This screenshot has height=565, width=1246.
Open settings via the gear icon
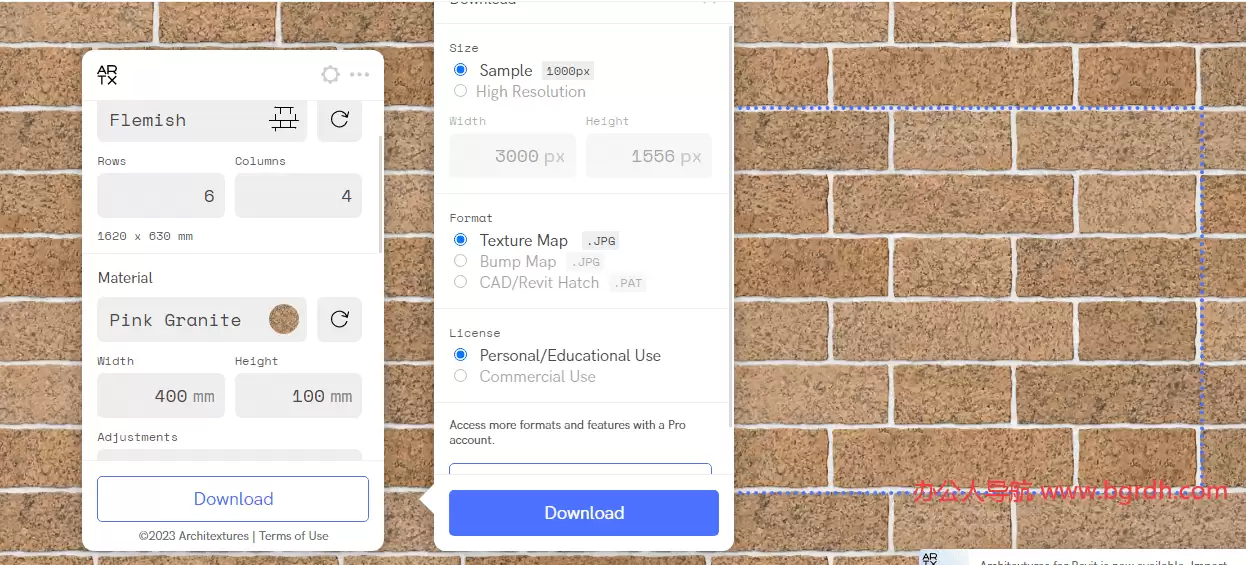[330, 74]
